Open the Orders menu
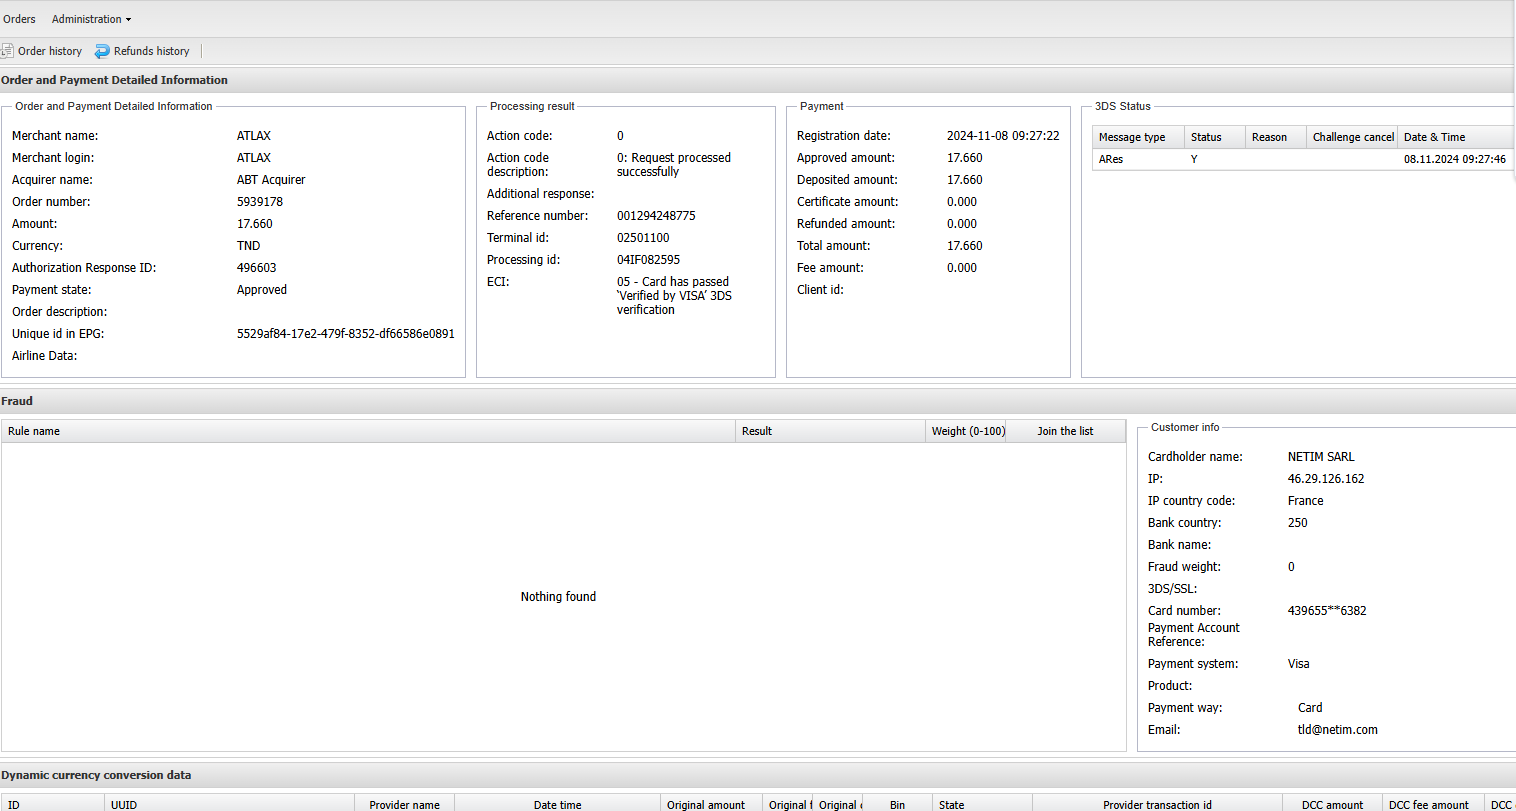The width and height of the screenshot is (1516, 811). pos(19,19)
